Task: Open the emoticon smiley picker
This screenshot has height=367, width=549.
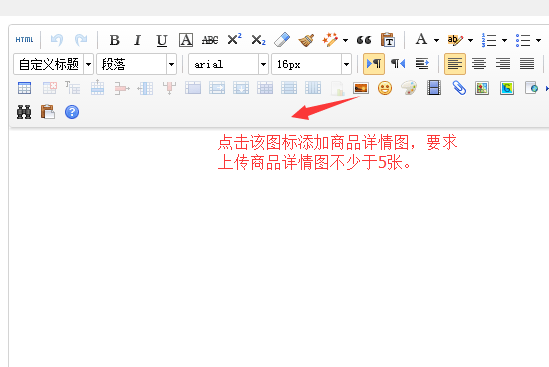Action: pyautogui.click(x=385, y=88)
